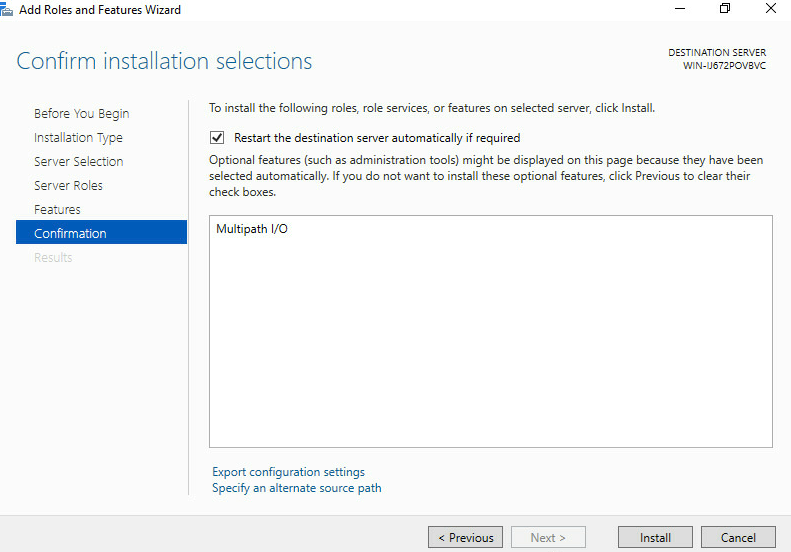Start installation with Install button
Image resolution: width=791 pixels, height=552 pixels.
coord(655,537)
